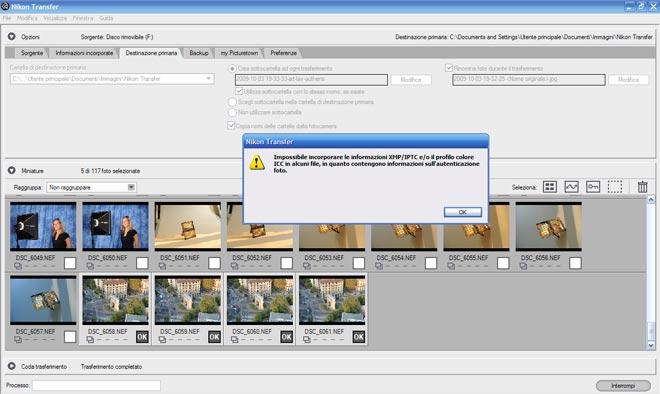Viewport: 660px width, 394px height.
Task: Toggle the Rinomina foto durante il trasferimento checkbox
Action: tap(449, 68)
